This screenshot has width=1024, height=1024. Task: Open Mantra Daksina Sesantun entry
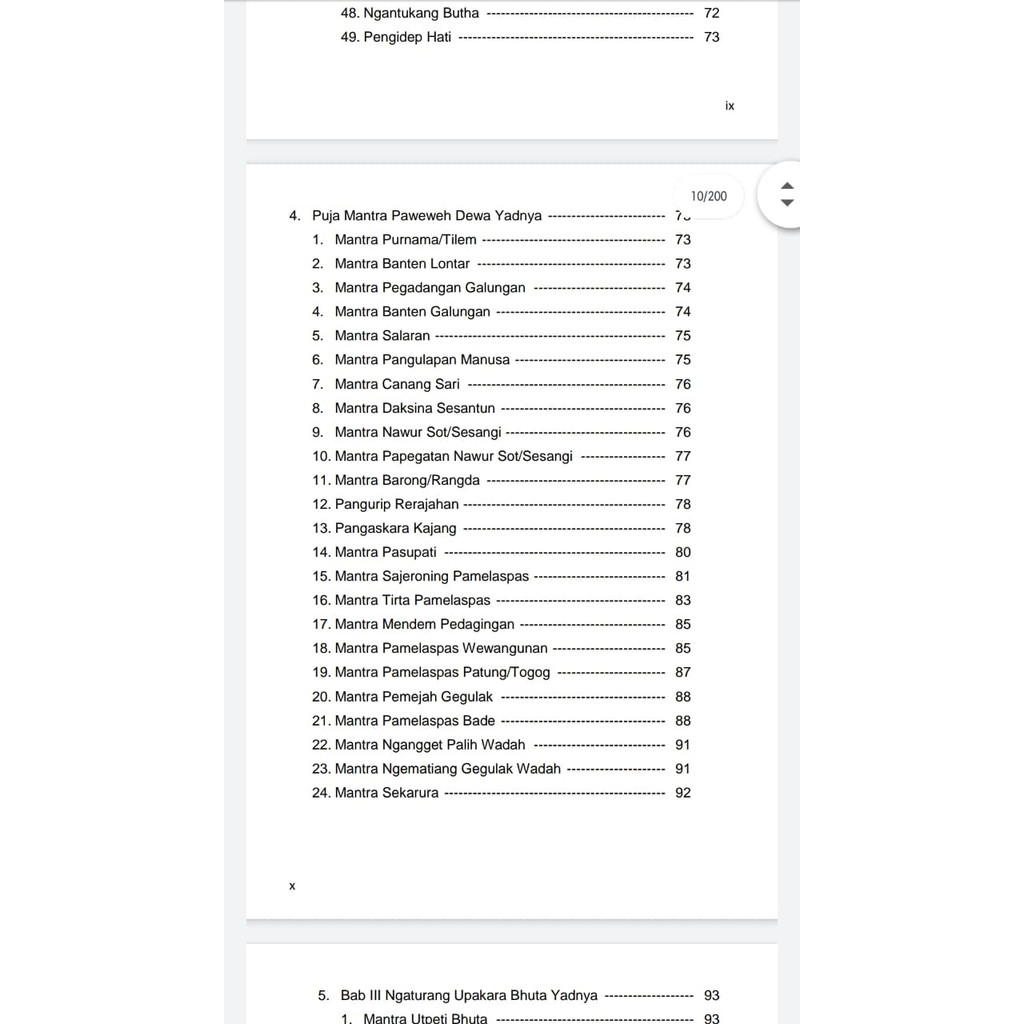point(414,408)
